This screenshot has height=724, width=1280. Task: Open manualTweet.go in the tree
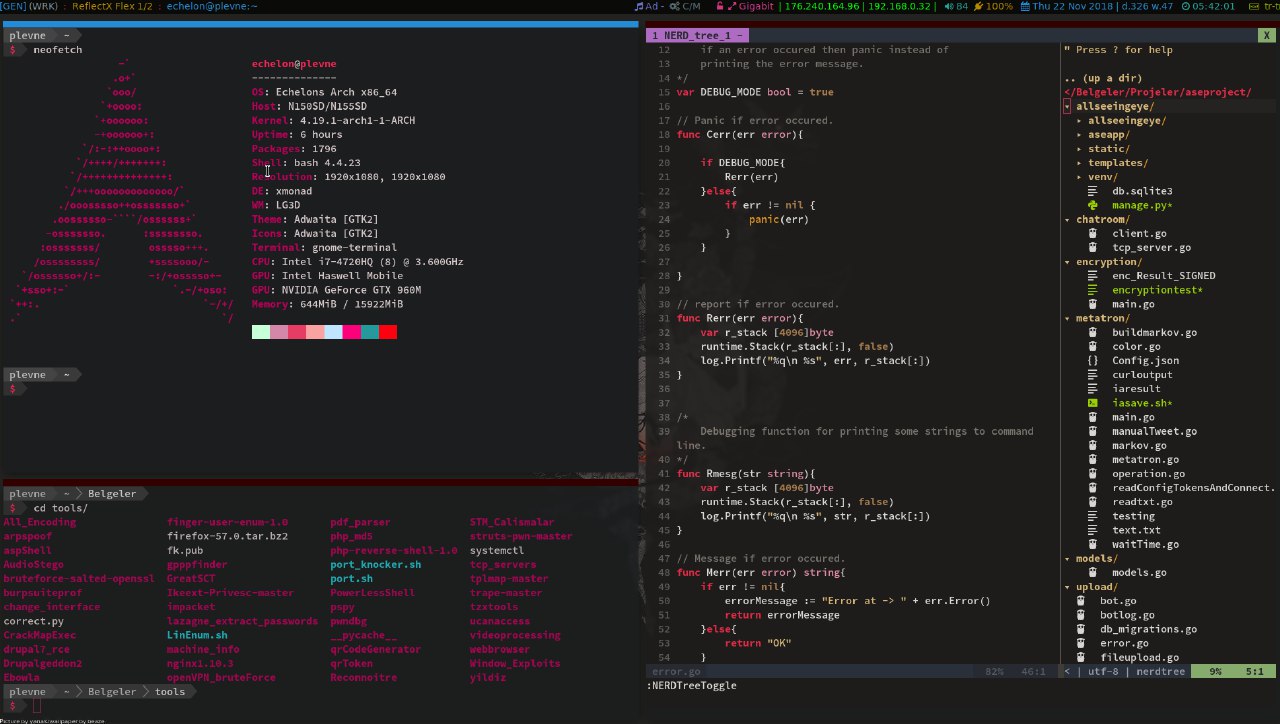point(1154,431)
